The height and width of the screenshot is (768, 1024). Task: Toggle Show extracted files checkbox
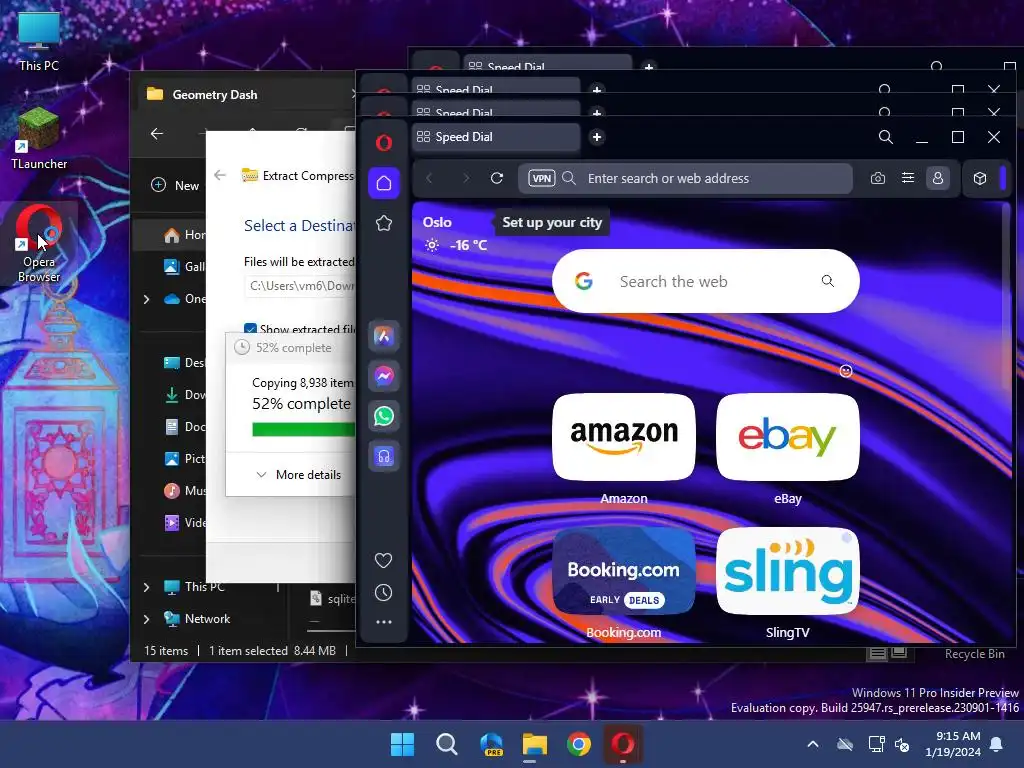pos(250,329)
